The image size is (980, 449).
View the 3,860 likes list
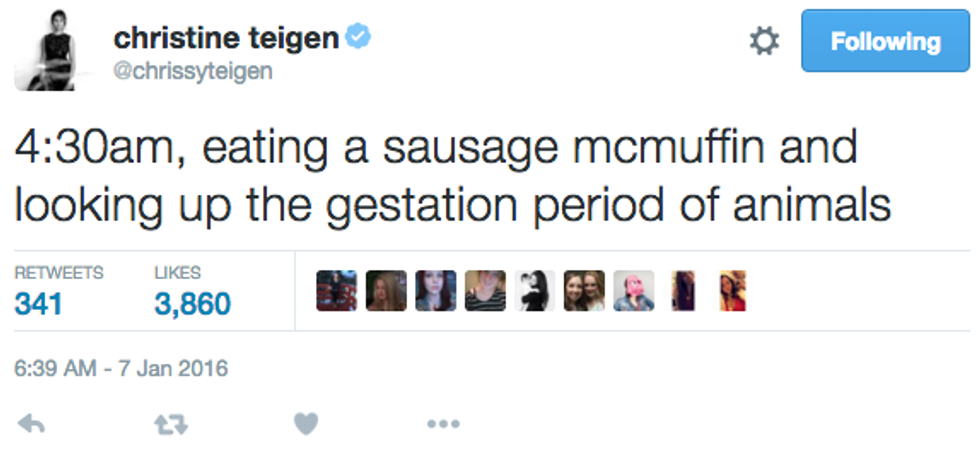point(192,303)
